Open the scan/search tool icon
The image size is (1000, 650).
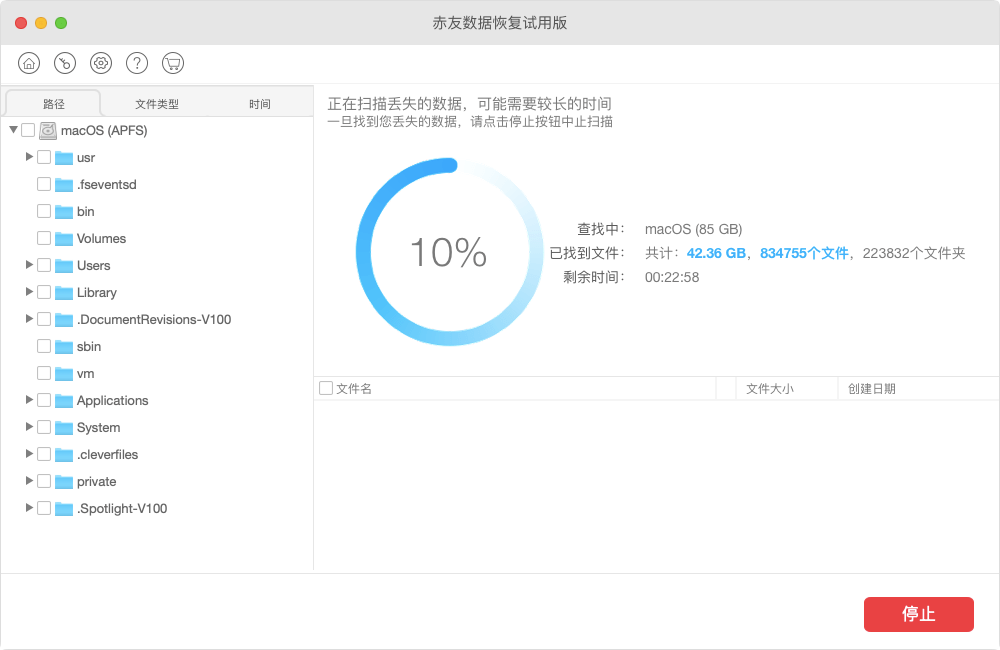[65, 63]
